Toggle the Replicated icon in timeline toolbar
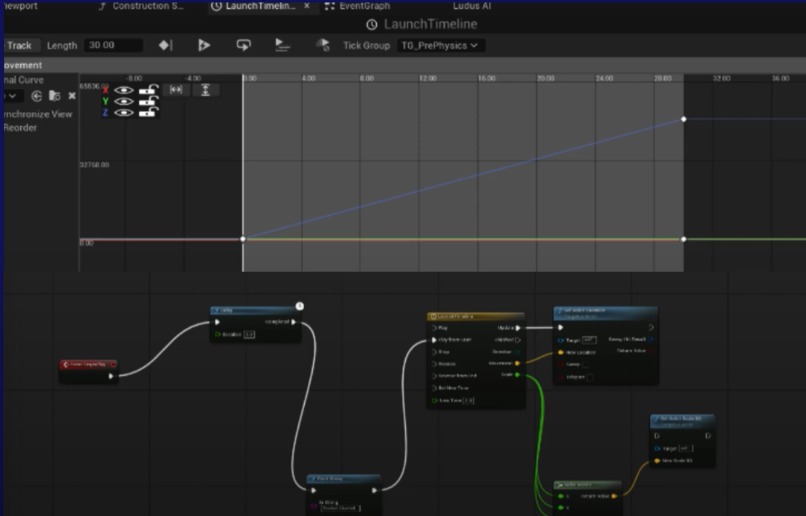The width and height of the screenshot is (806, 516). pos(282,45)
